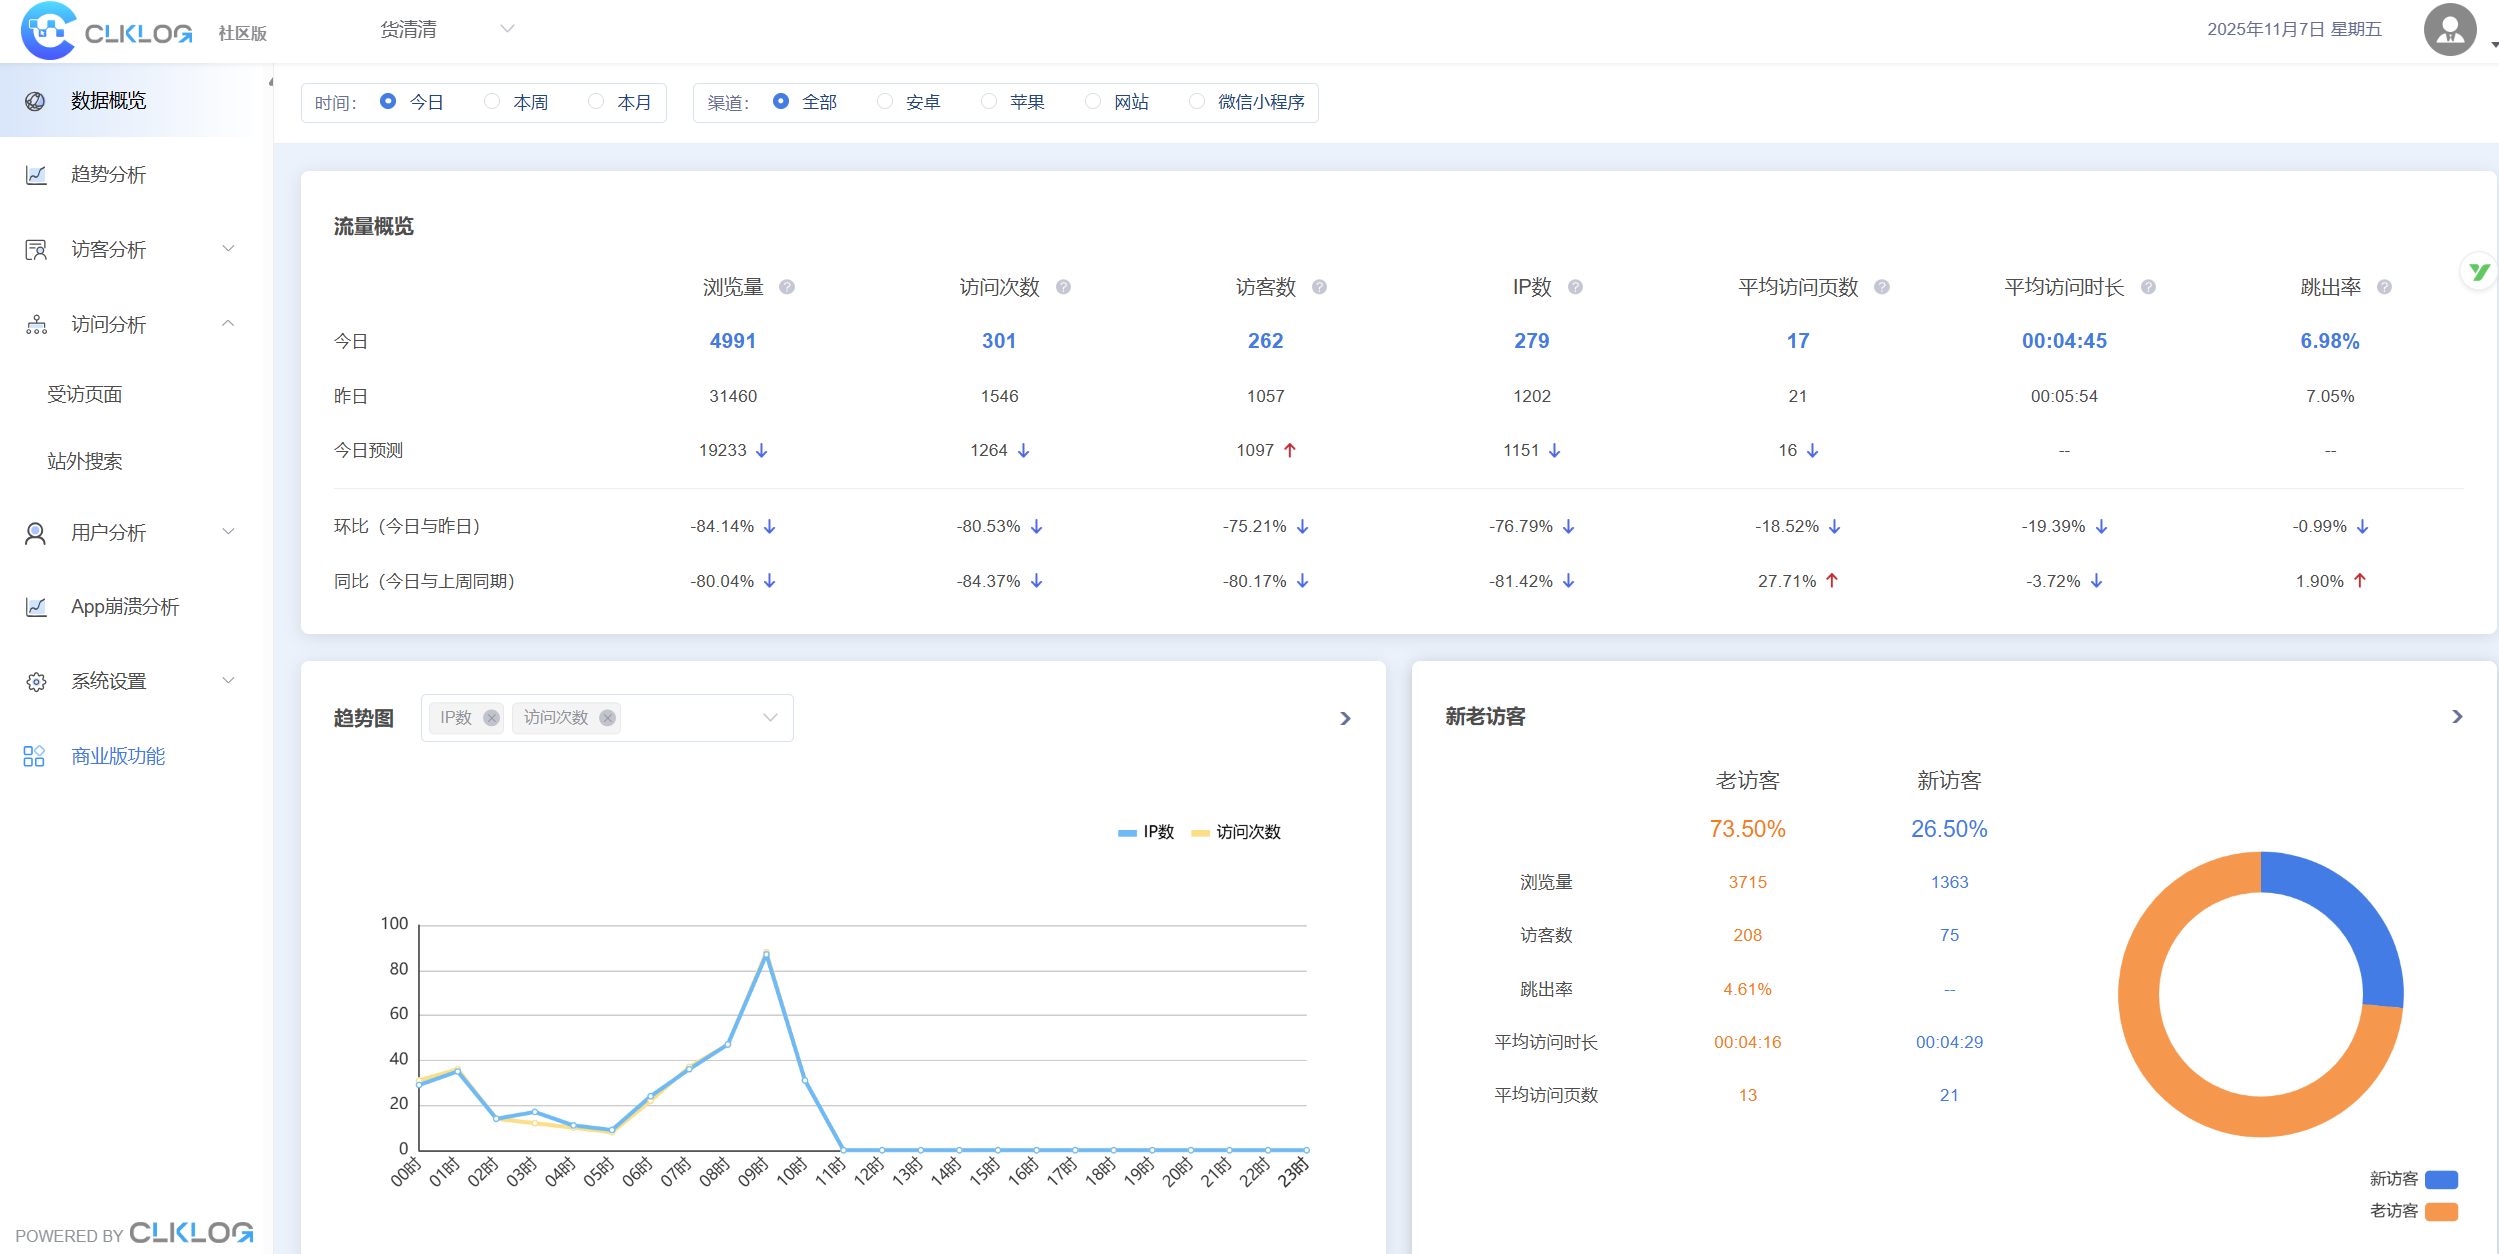Select the 安卓 channel radio button
Screen dimensions: 2499x1254
(x=885, y=102)
